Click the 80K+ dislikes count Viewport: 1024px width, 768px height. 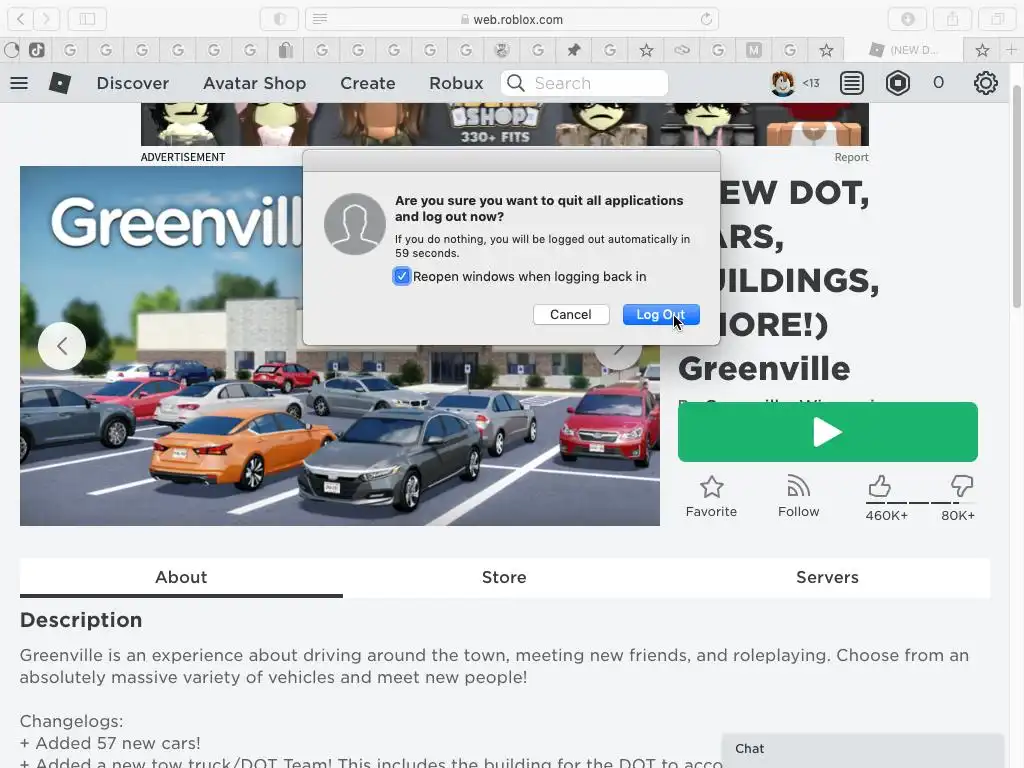coord(958,515)
